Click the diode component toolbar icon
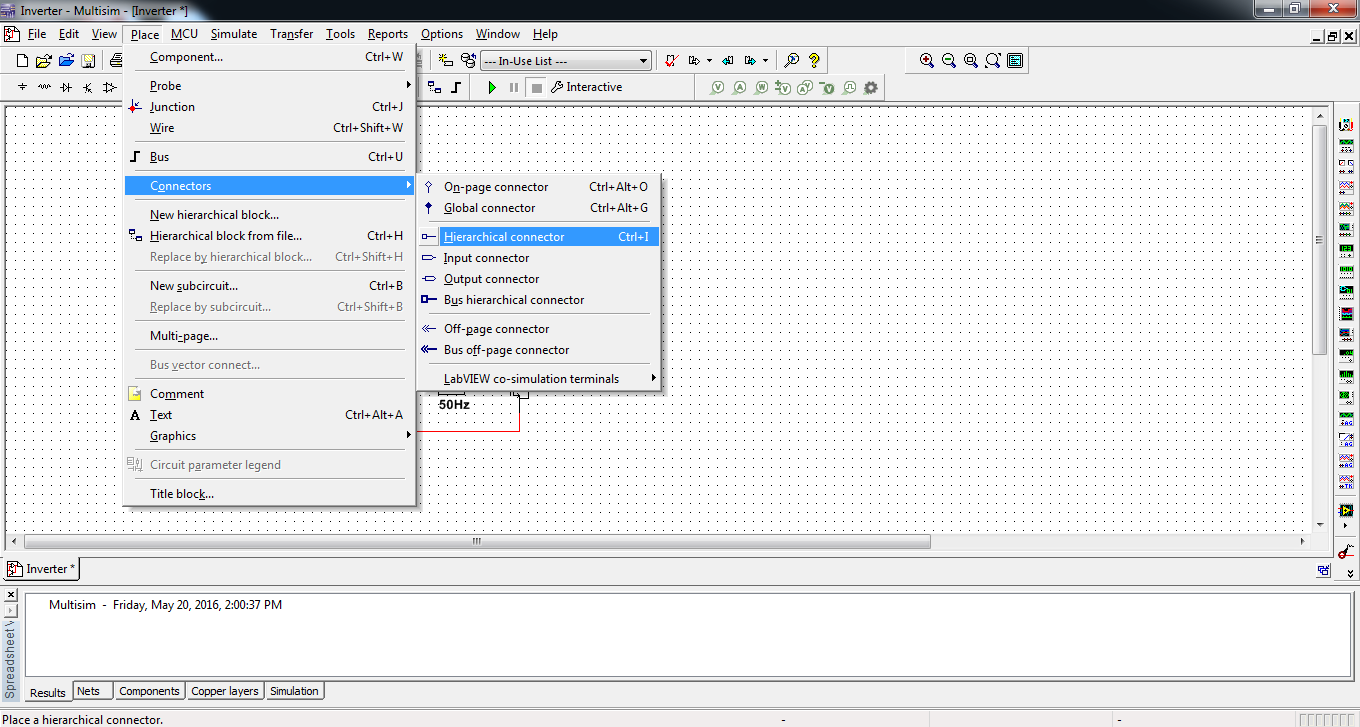1360x727 pixels. tap(66, 88)
